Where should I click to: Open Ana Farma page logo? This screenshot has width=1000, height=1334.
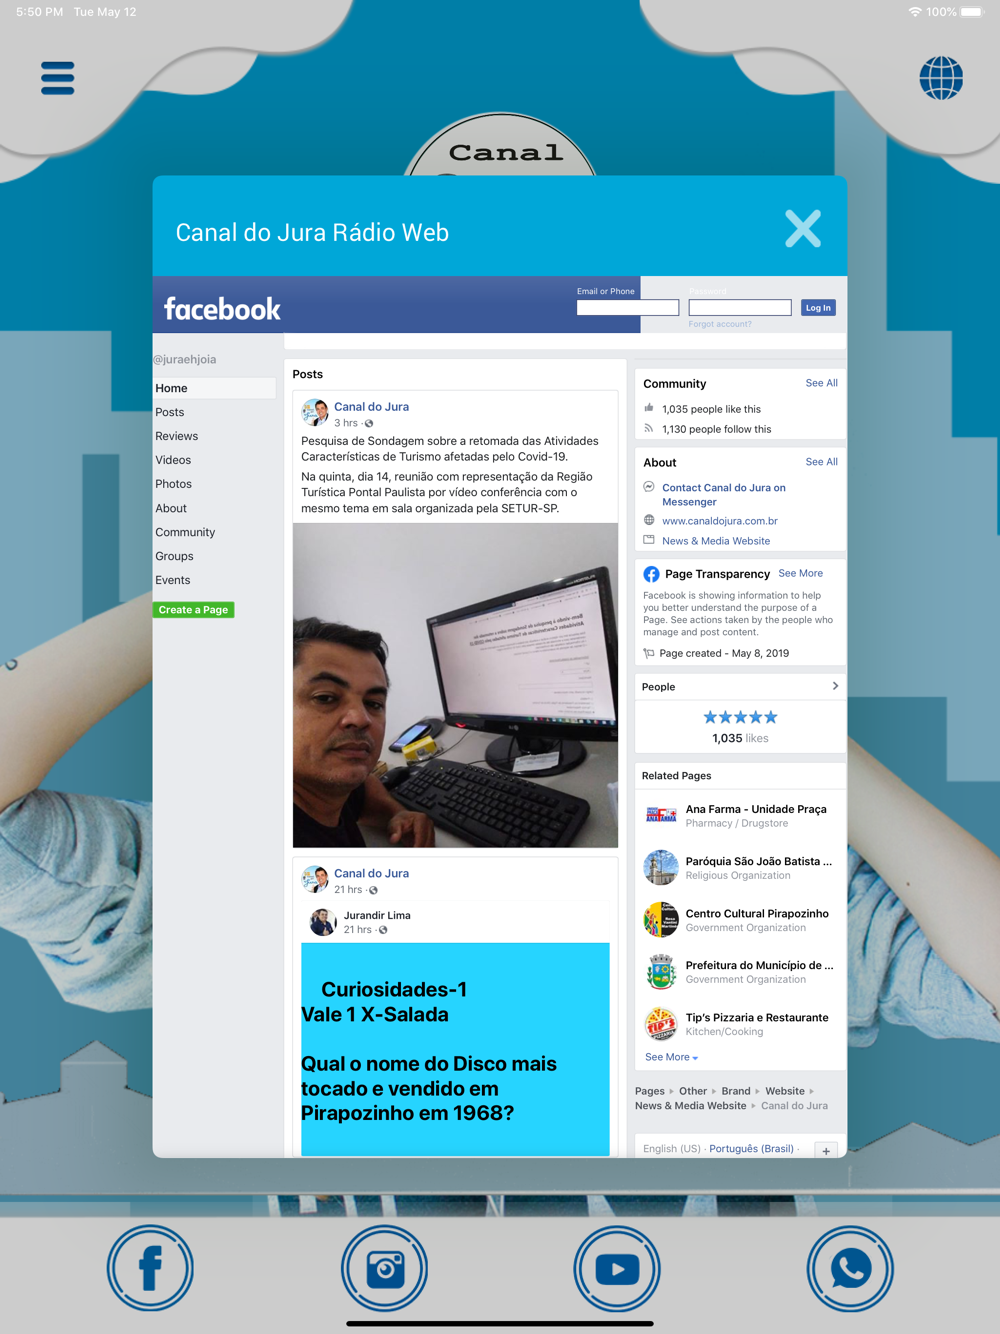point(661,815)
